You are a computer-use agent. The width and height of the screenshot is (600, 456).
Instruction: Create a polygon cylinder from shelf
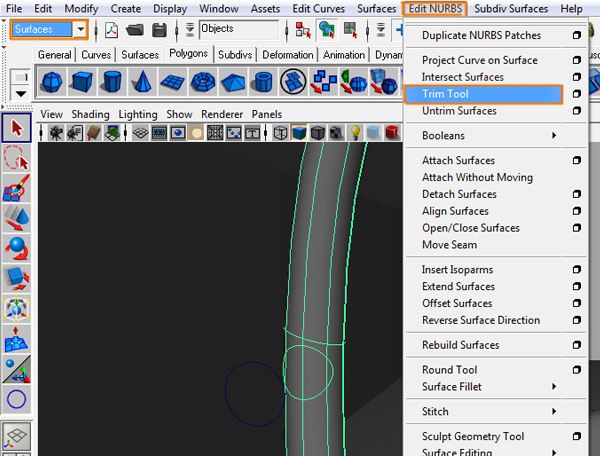point(112,81)
